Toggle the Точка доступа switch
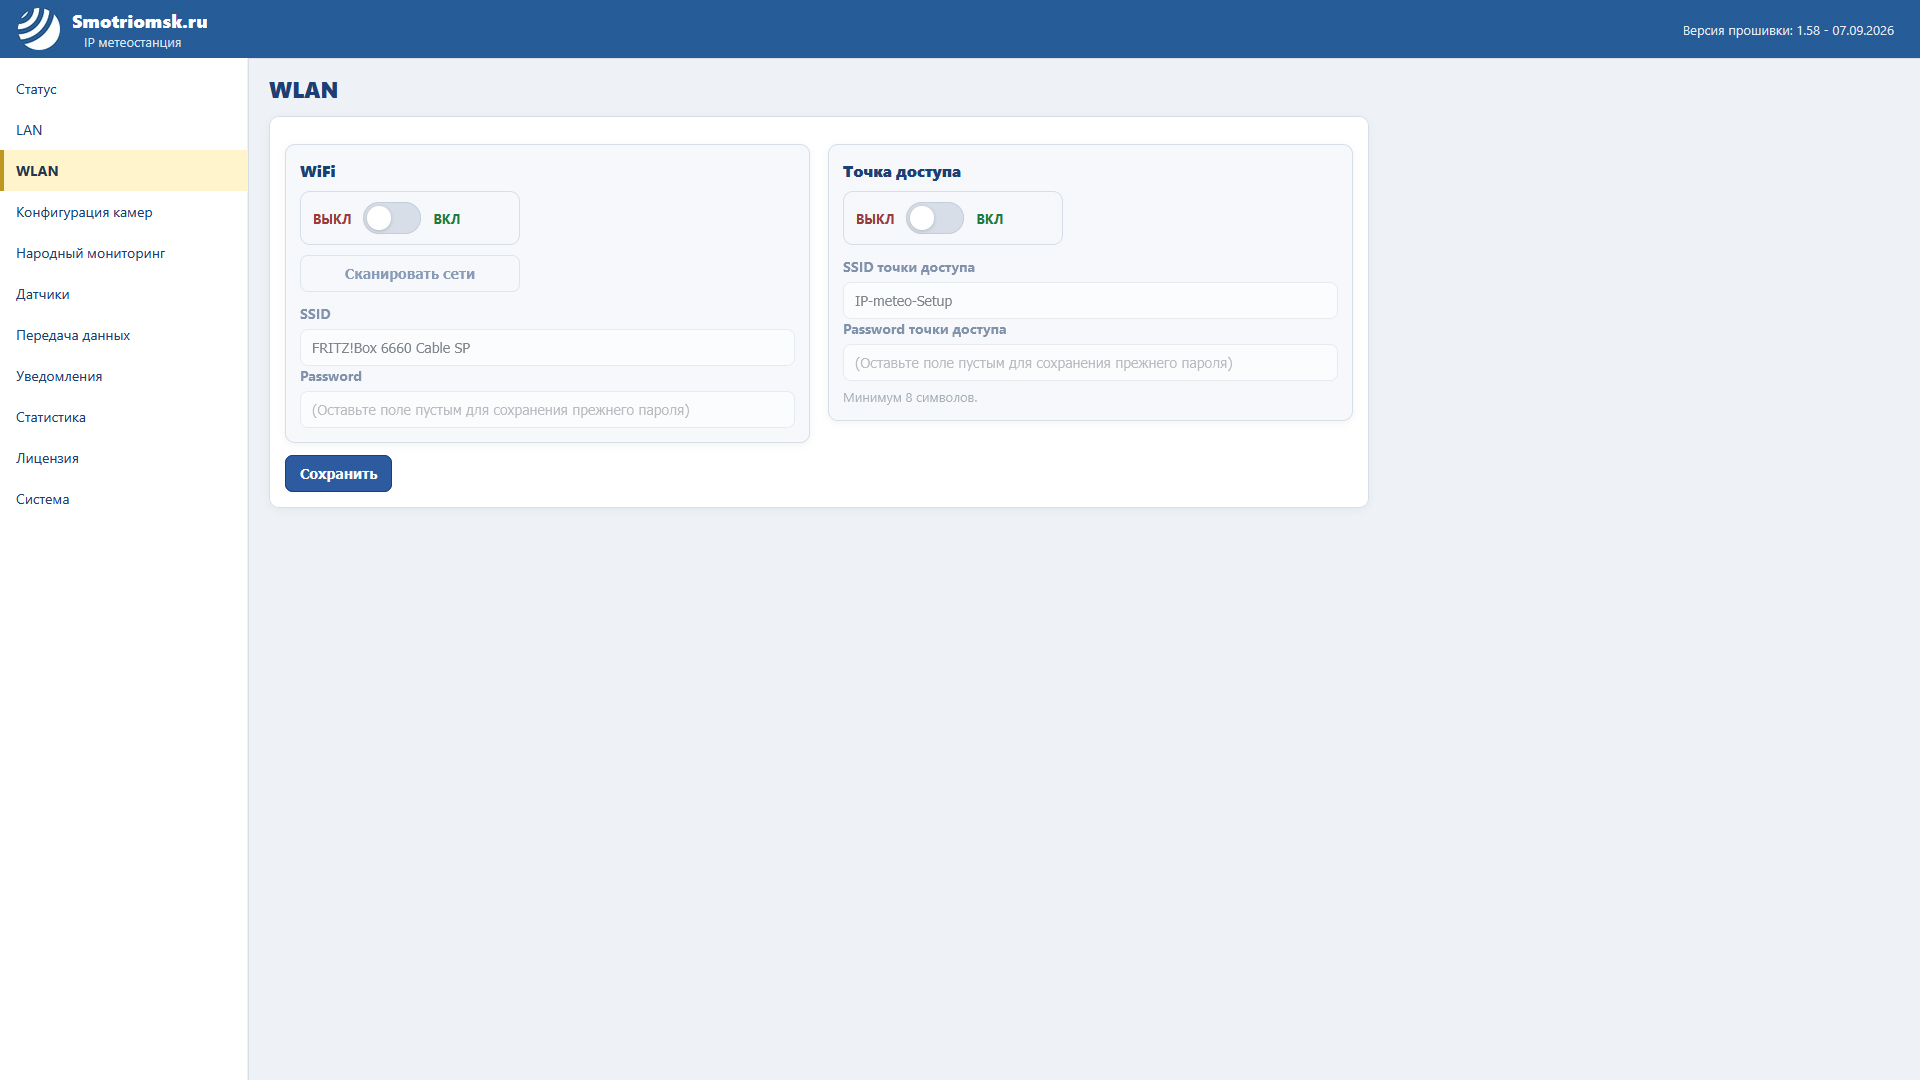Screen dimensions: 1920x1080 tap(935, 218)
